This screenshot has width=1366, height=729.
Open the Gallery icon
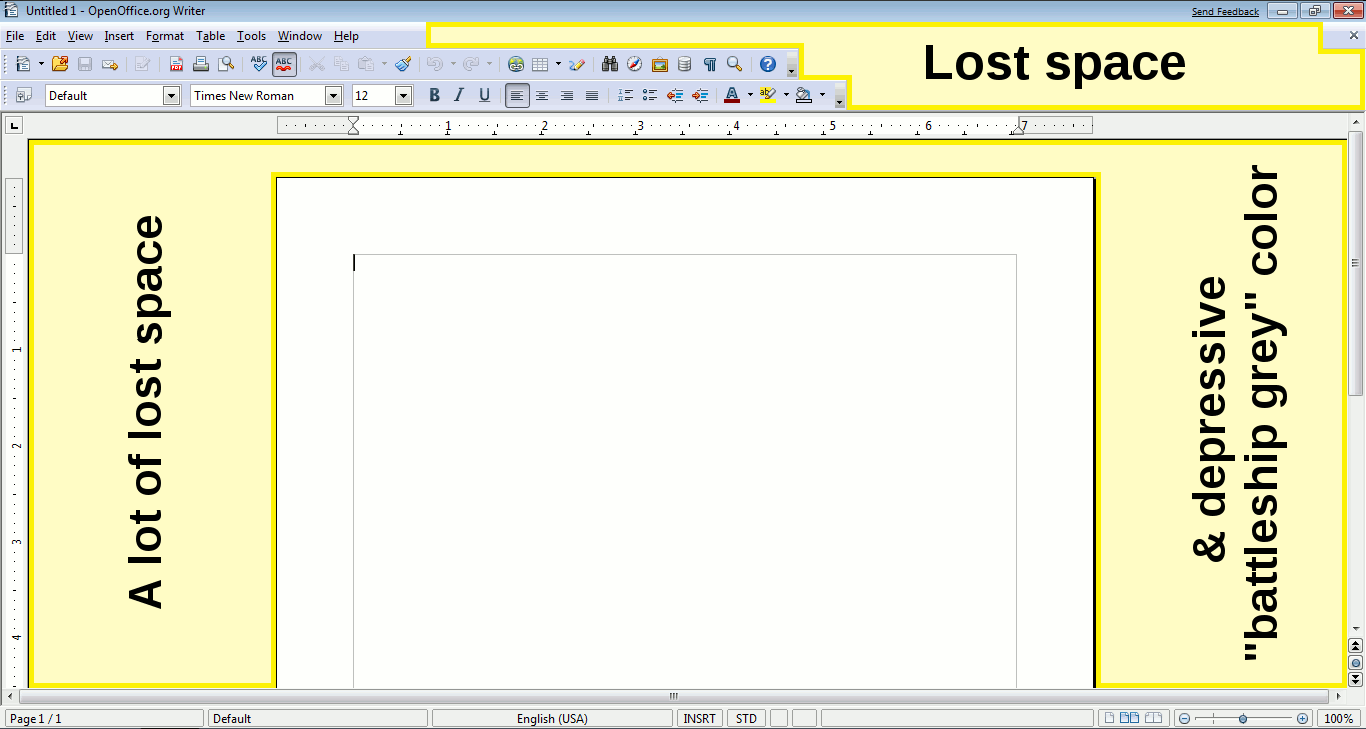click(660, 64)
